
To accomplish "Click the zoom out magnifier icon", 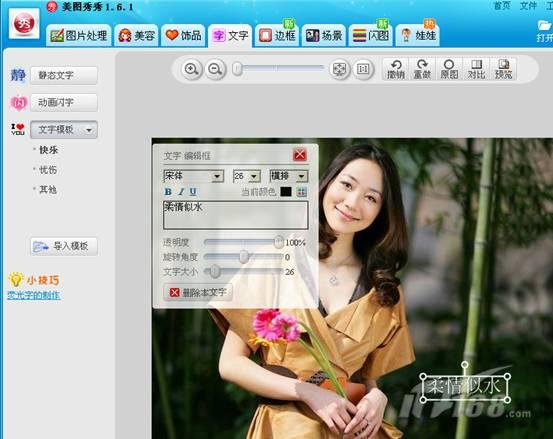I will click(x=215, y=69).
